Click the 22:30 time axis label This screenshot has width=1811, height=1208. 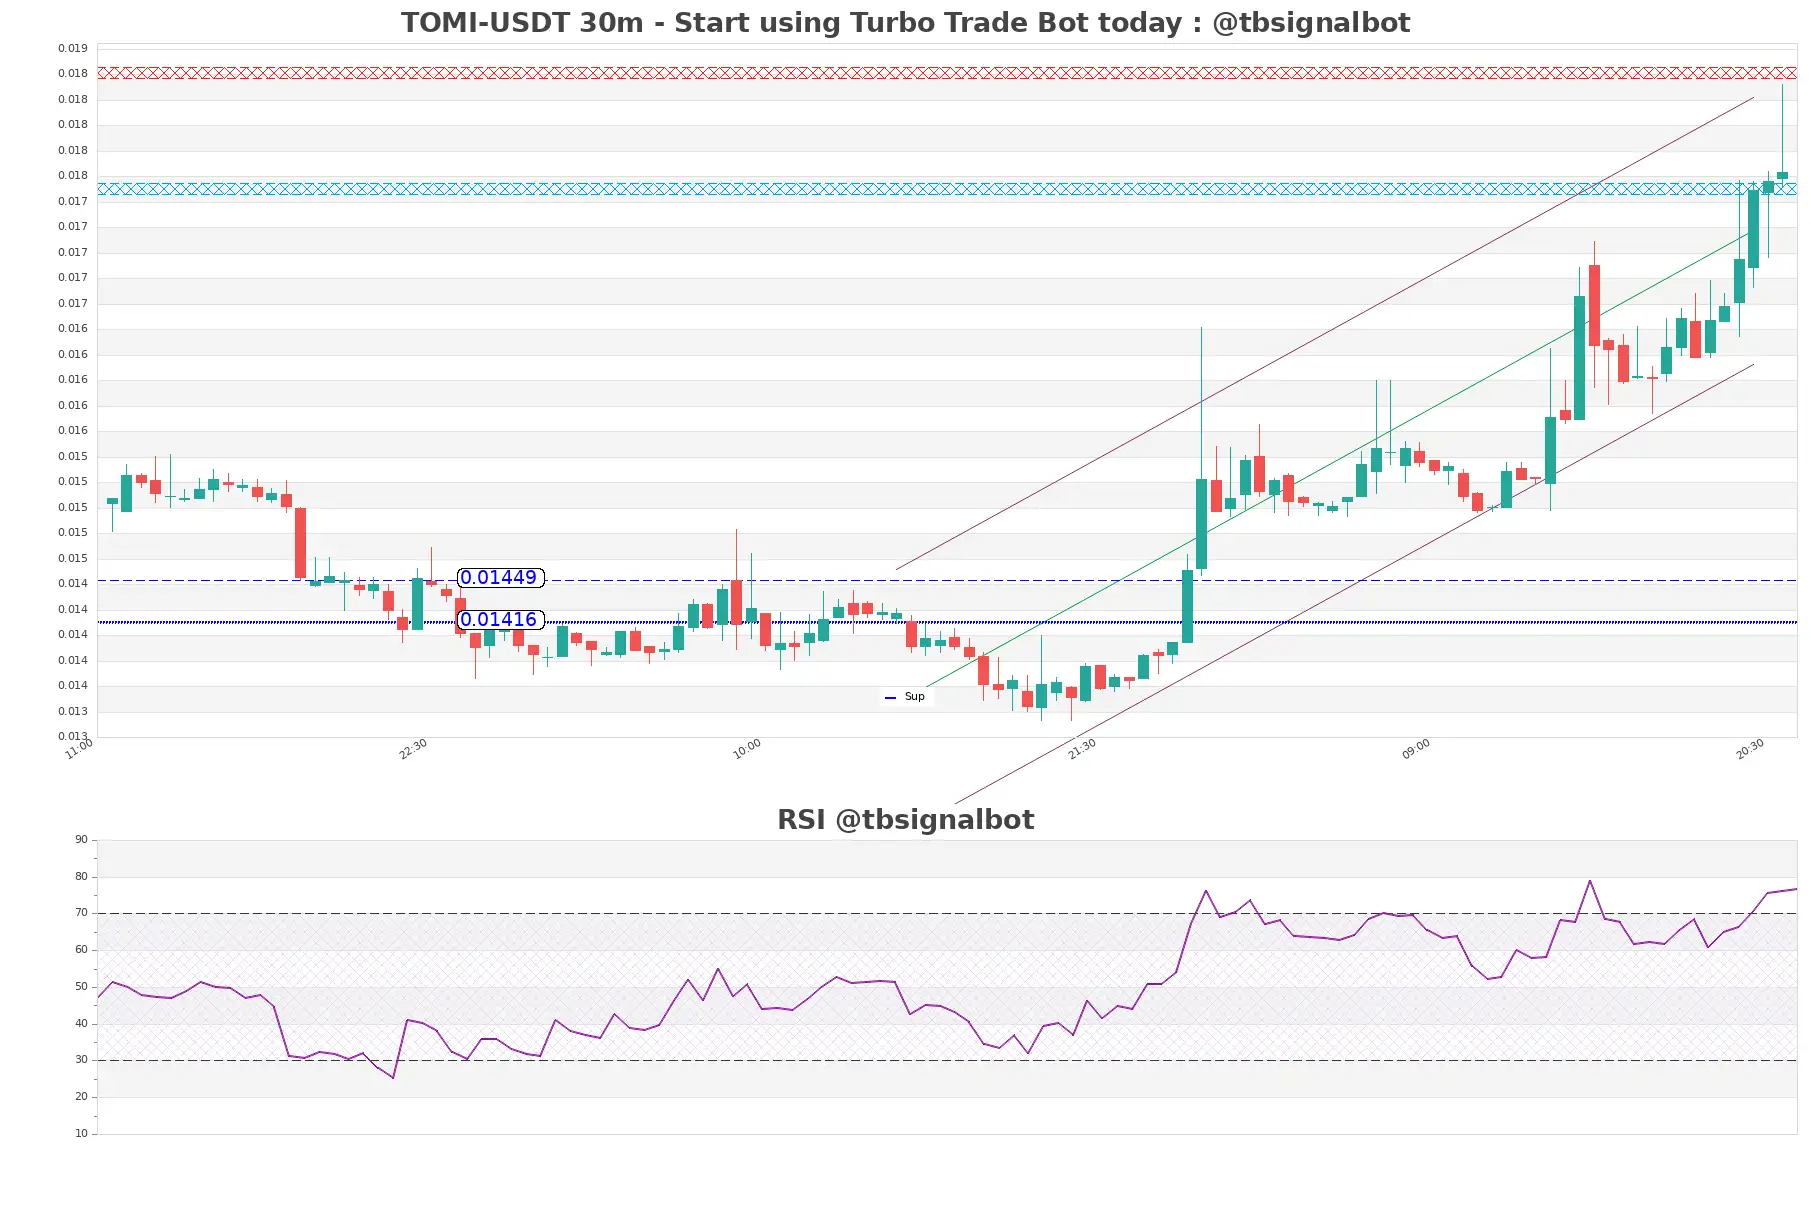[x=413, y=749]
